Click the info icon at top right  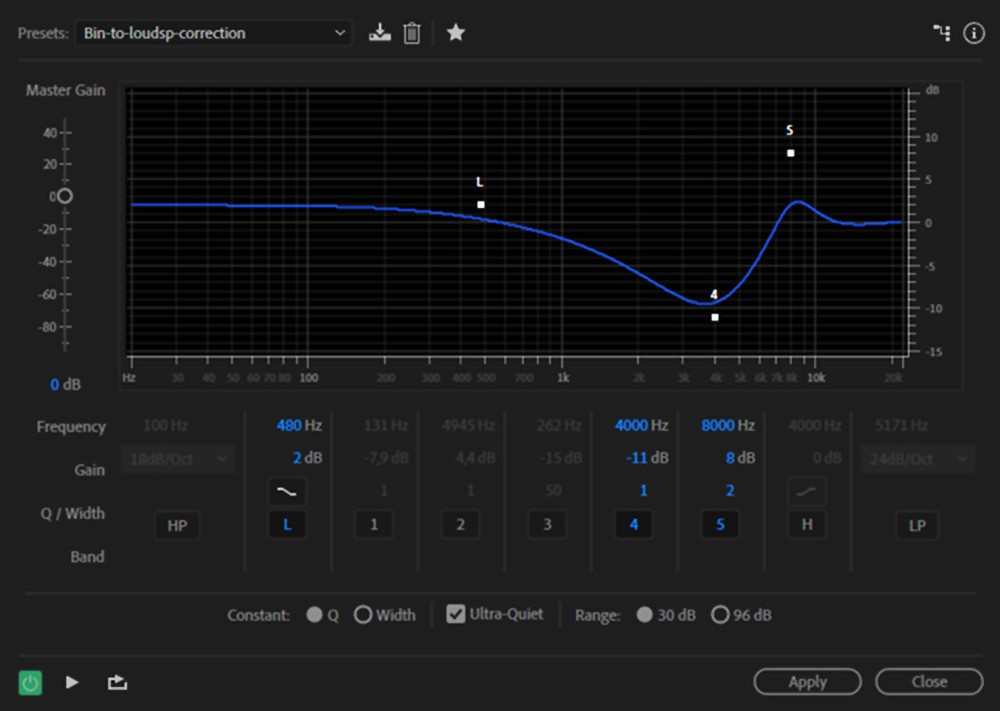pyautogui.click(x=974, y=33)
